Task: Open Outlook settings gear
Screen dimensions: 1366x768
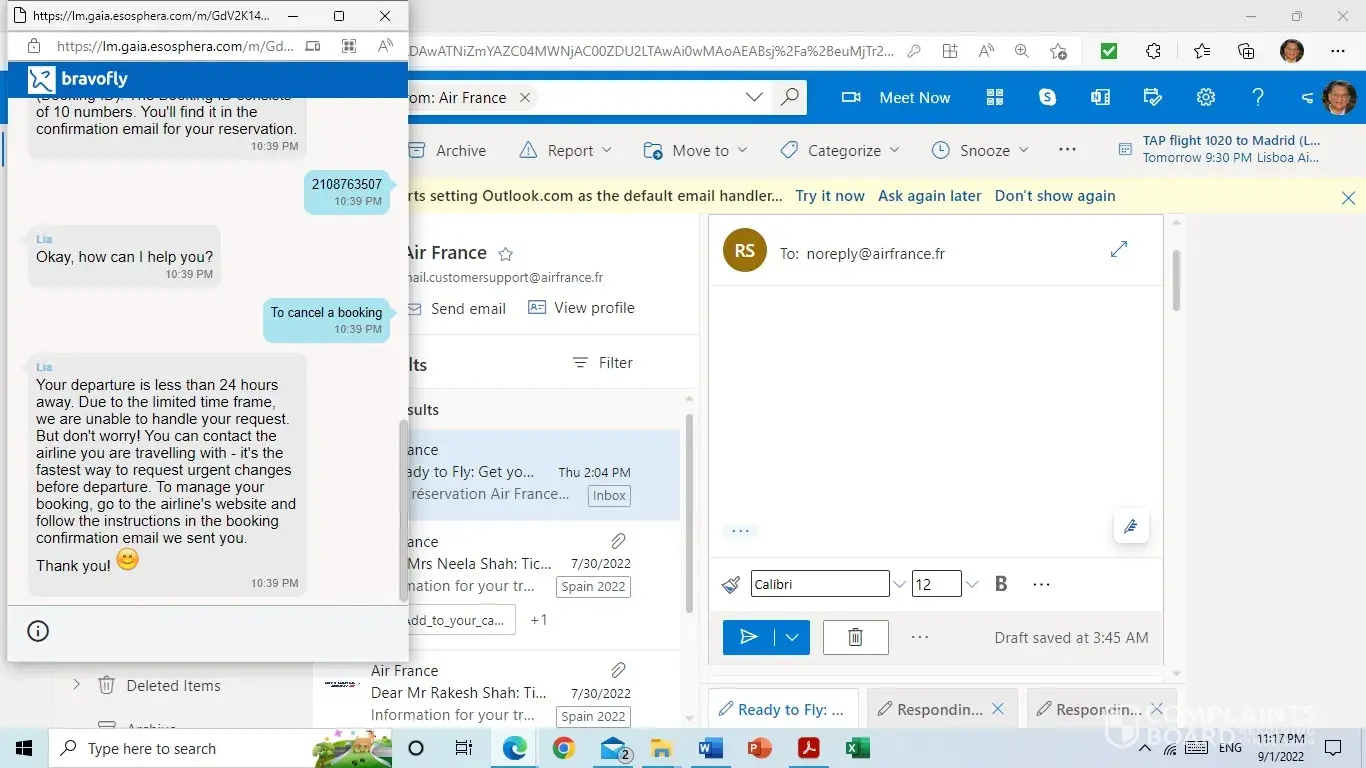Action: [x=1206, y=97]
